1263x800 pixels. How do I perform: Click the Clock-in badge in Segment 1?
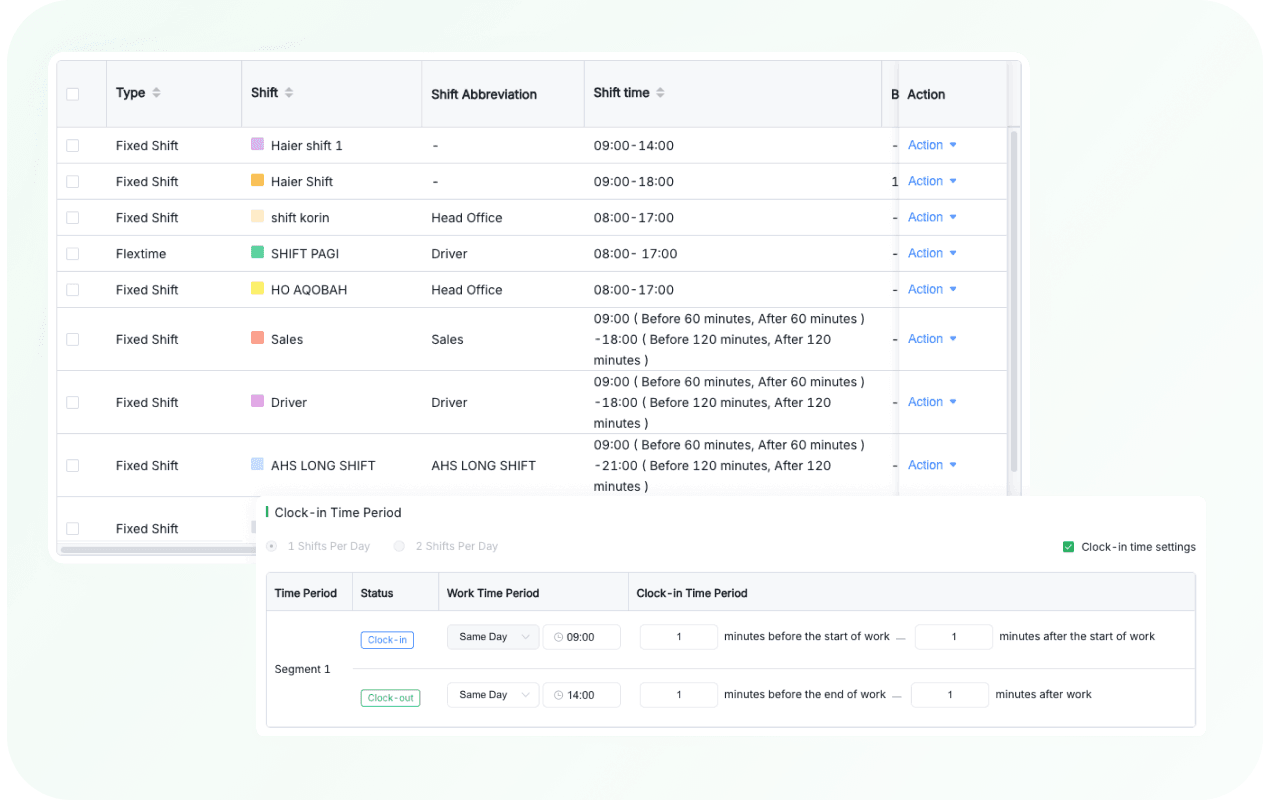click(386, 639)
